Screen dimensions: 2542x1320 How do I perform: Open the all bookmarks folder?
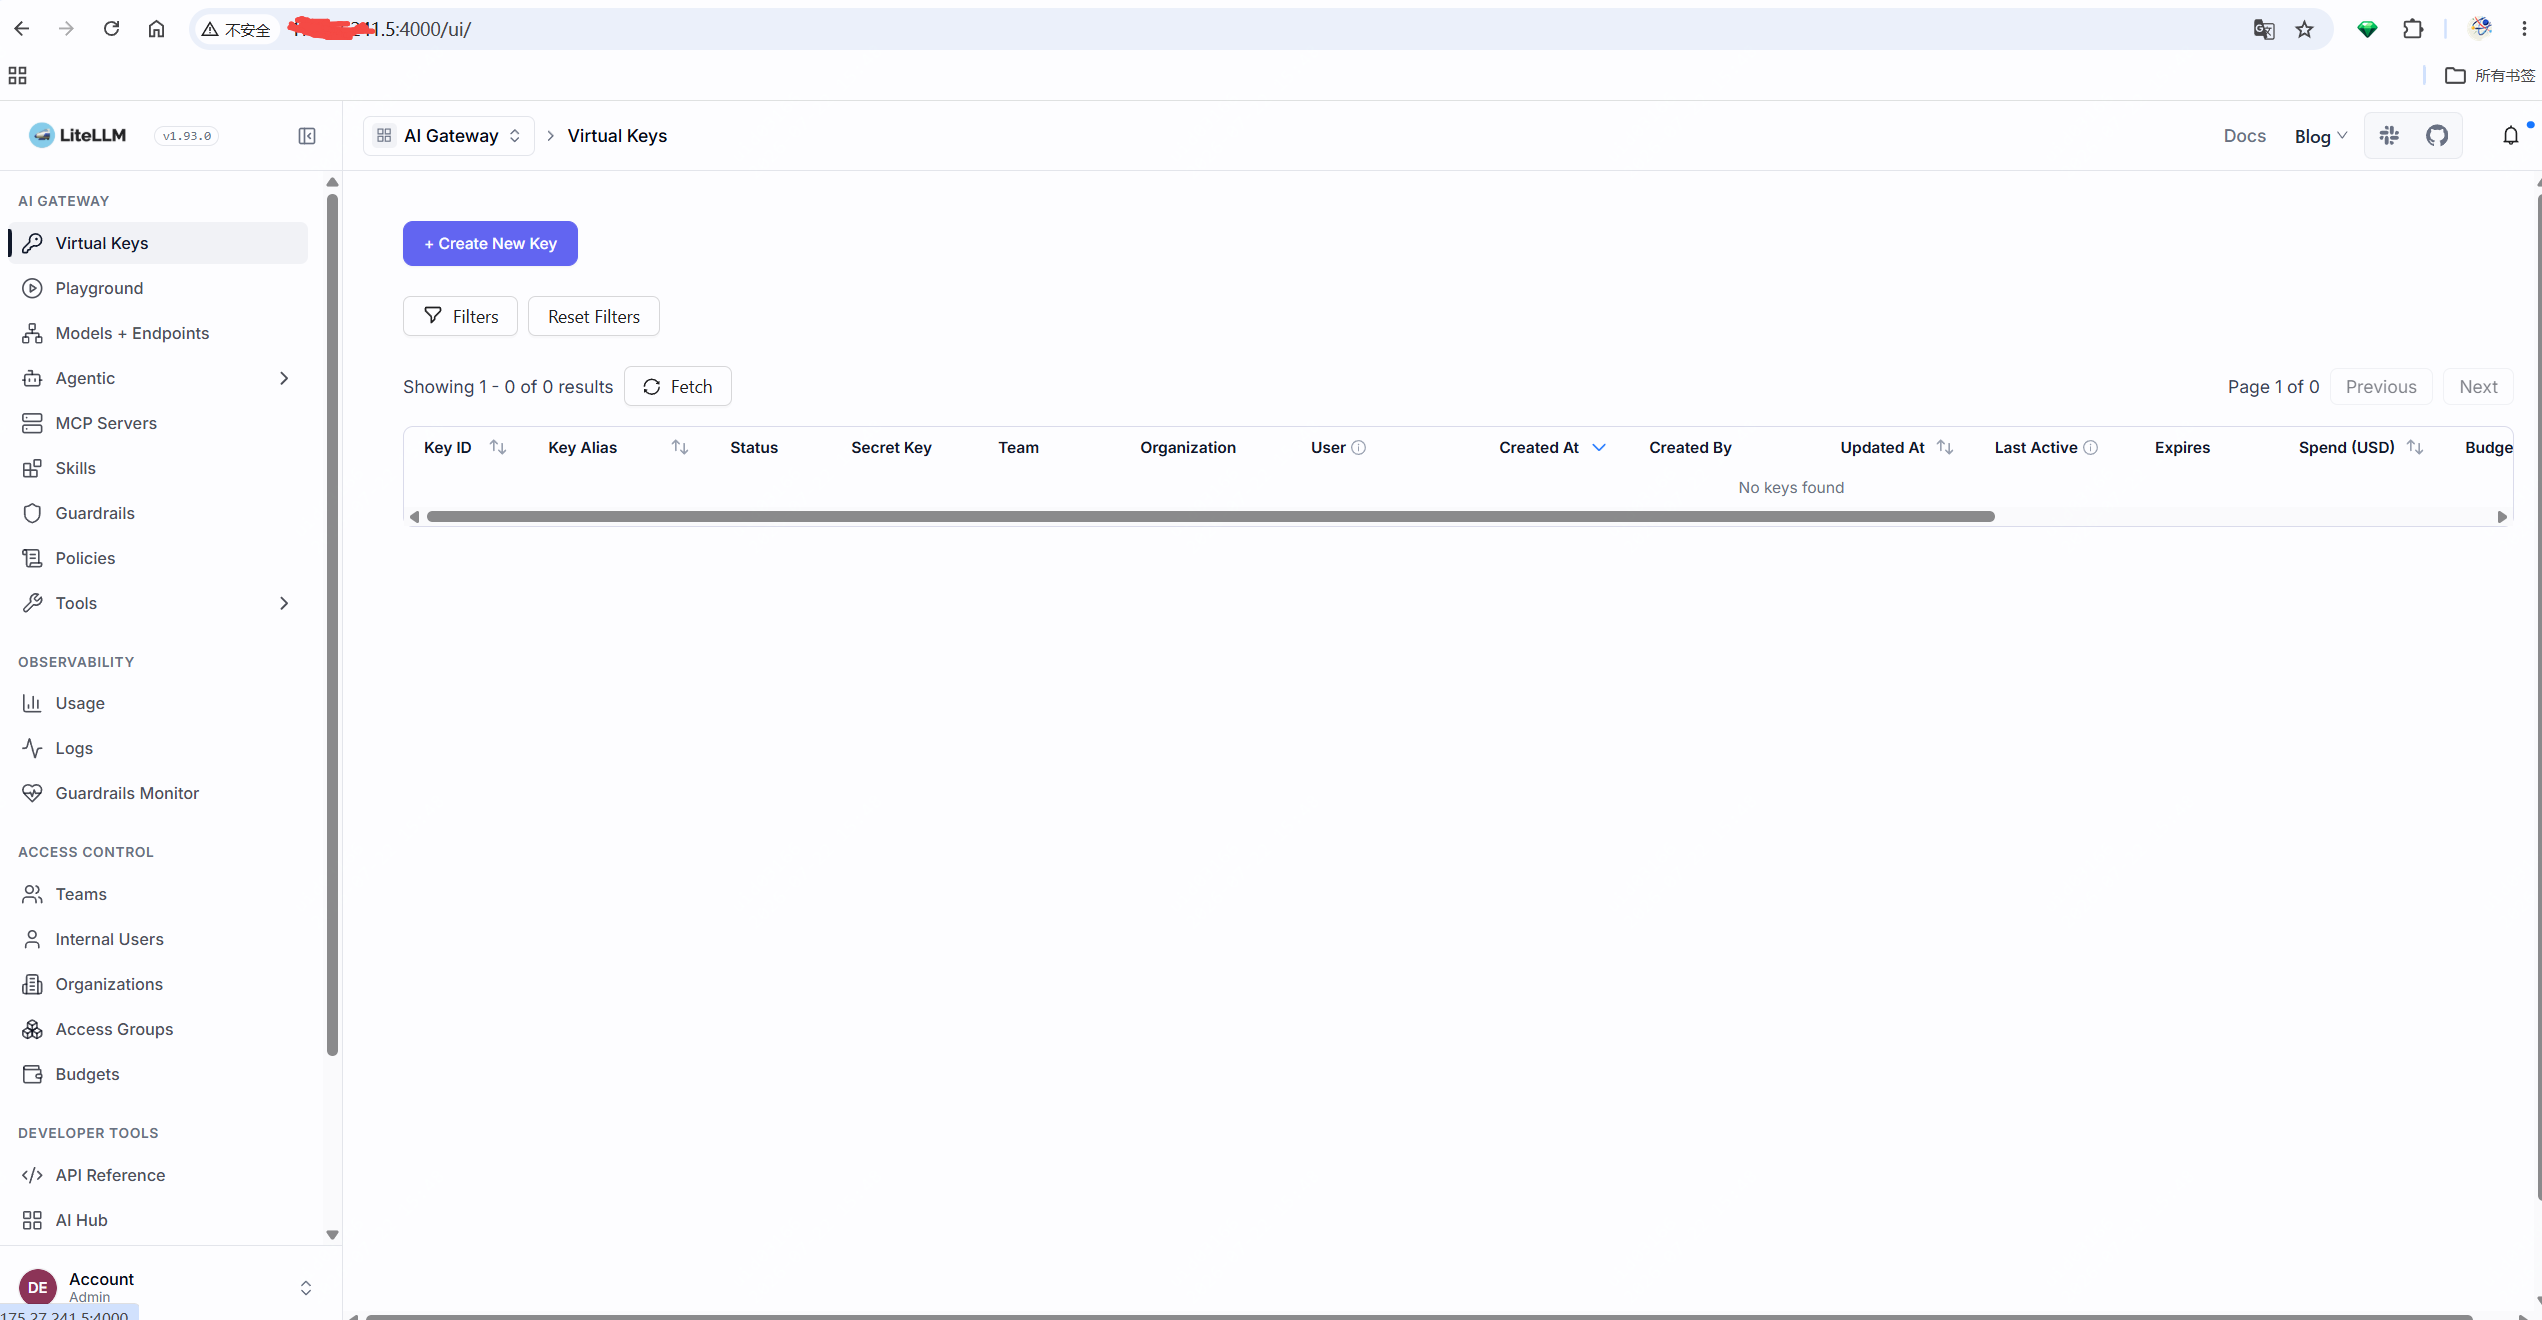(x=2489, y=76)
